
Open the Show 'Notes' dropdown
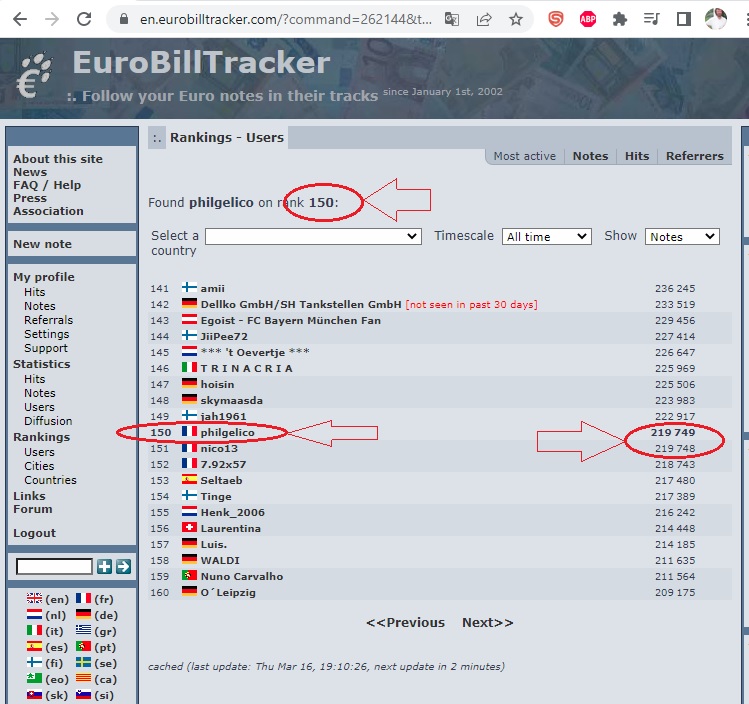point(681,236)
